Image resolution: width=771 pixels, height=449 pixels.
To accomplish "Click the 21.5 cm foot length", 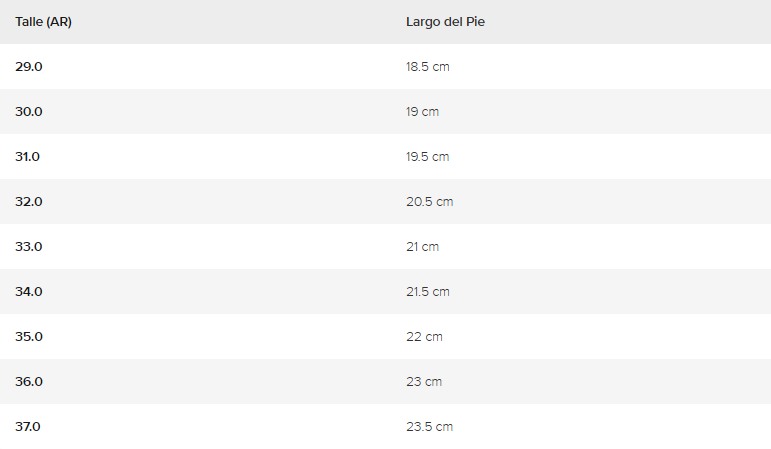I will point(427,292).
